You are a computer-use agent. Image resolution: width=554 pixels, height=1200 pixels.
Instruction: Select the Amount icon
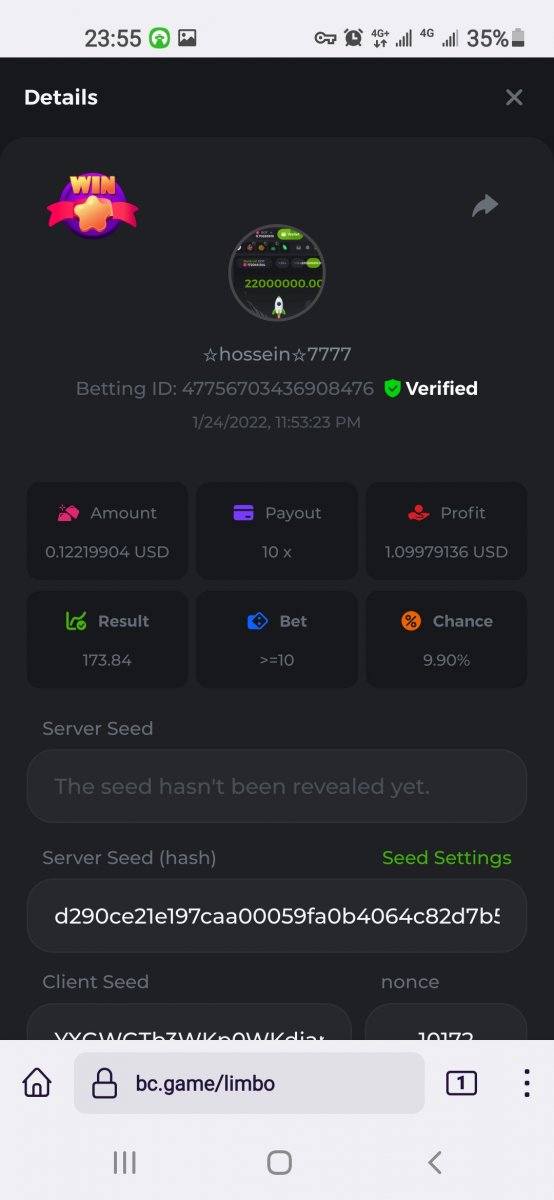68,513
